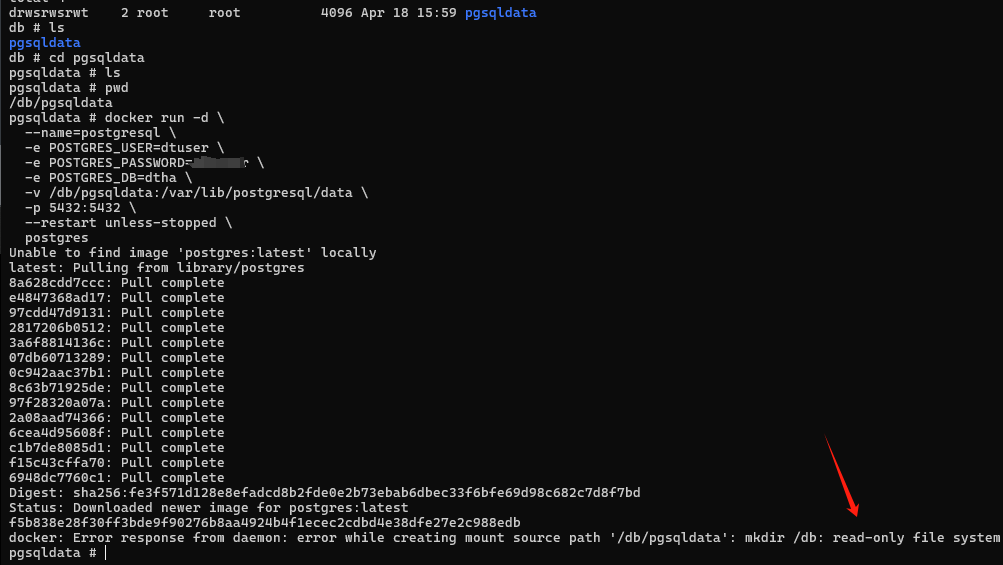Click the cursor at the final prompt

(105, 553)
